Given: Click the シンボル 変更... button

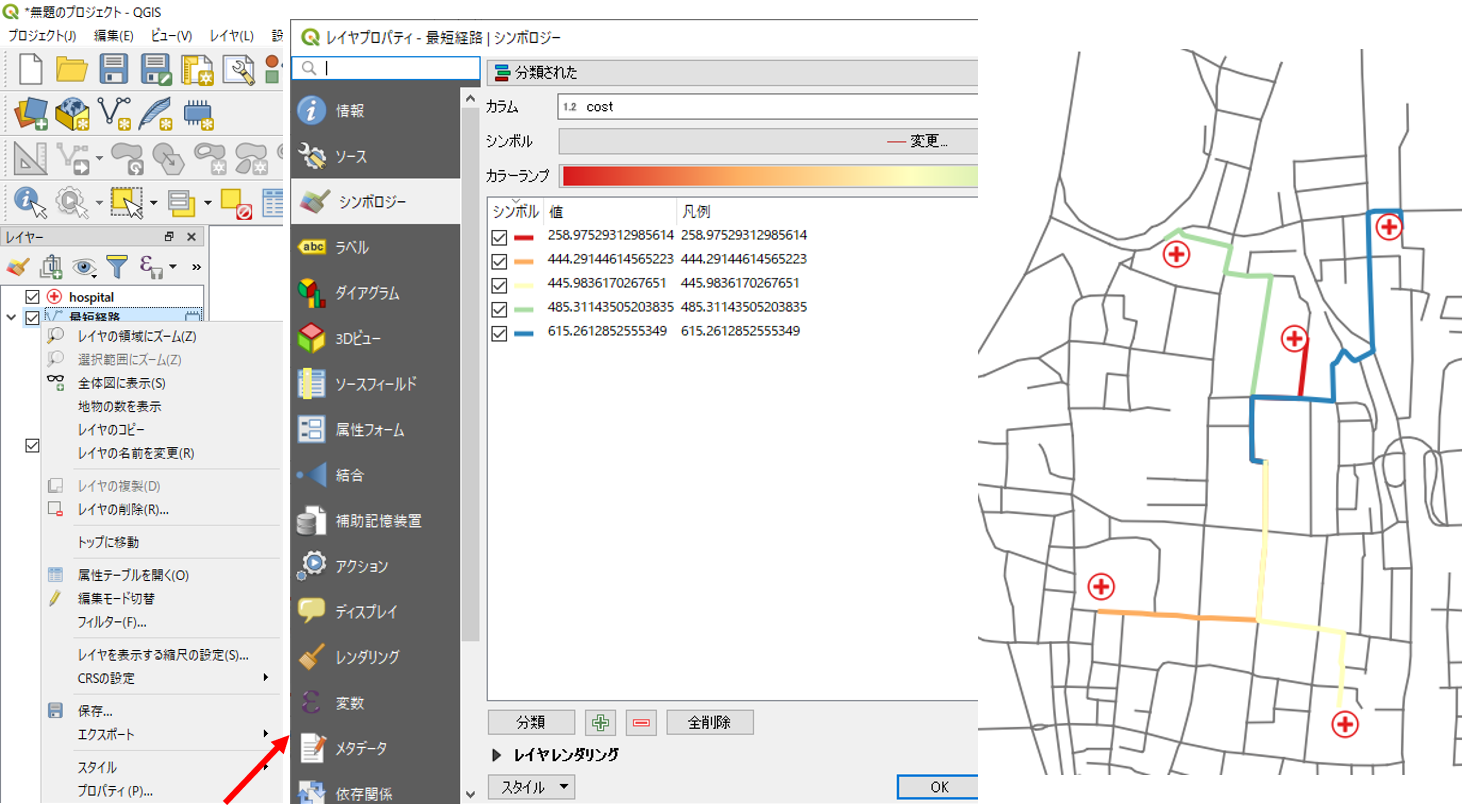Looking at the screenshot, I should tap(767, 141).
